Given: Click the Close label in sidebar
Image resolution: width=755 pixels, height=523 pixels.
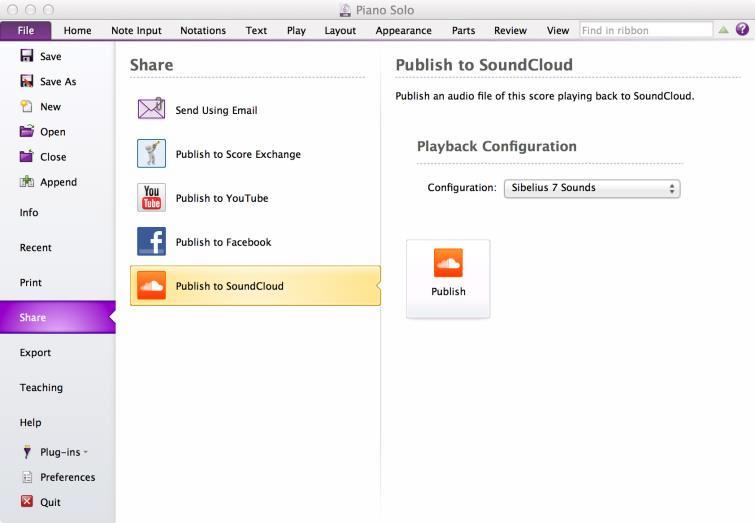Looking at the screenshot, I should click(53, 157).
